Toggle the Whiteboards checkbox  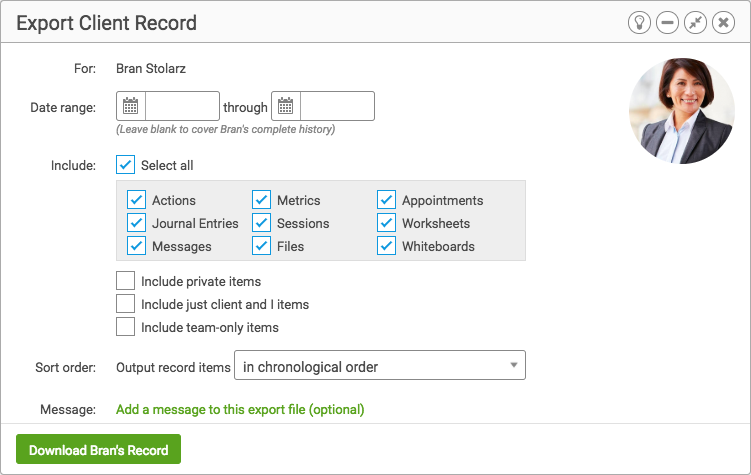pyautogui.click(x=387, y=246)
